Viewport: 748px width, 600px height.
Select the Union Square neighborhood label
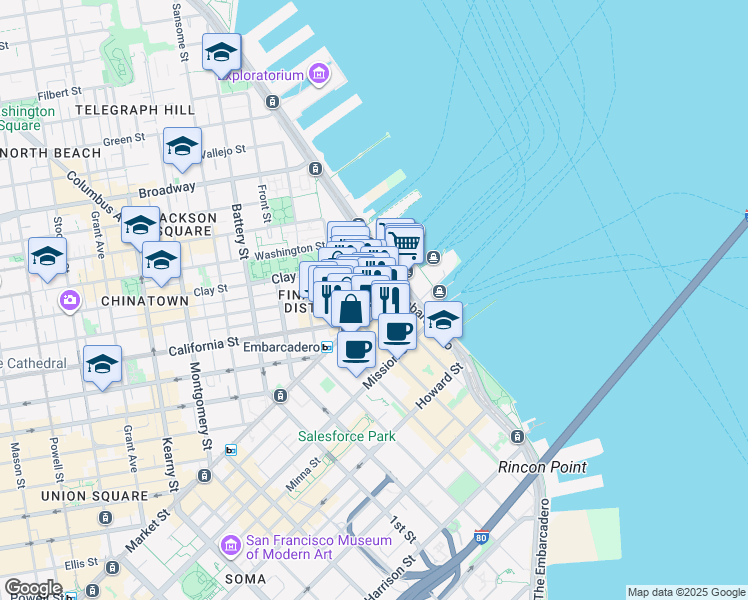(x=95, y=496)
